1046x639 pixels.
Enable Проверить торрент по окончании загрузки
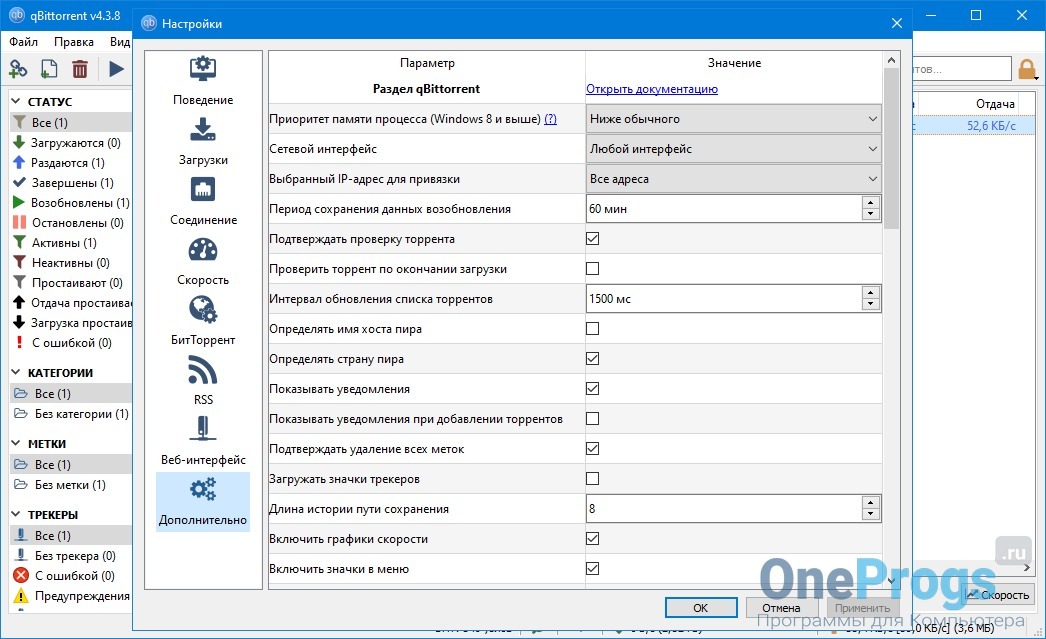click(x=592, y=268)
